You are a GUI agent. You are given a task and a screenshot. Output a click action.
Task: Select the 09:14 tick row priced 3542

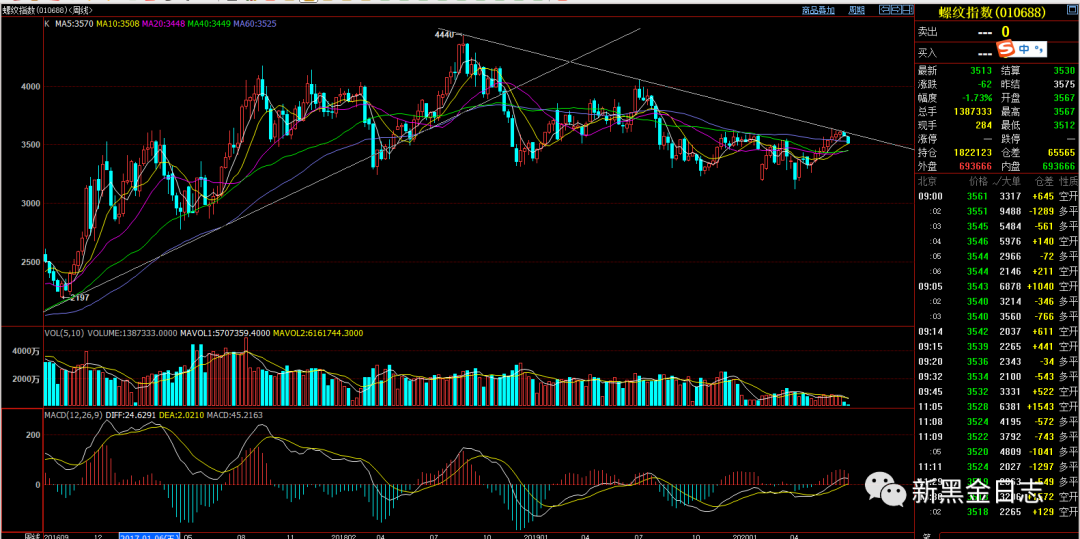pyautogui.click(x=997, y=331)
